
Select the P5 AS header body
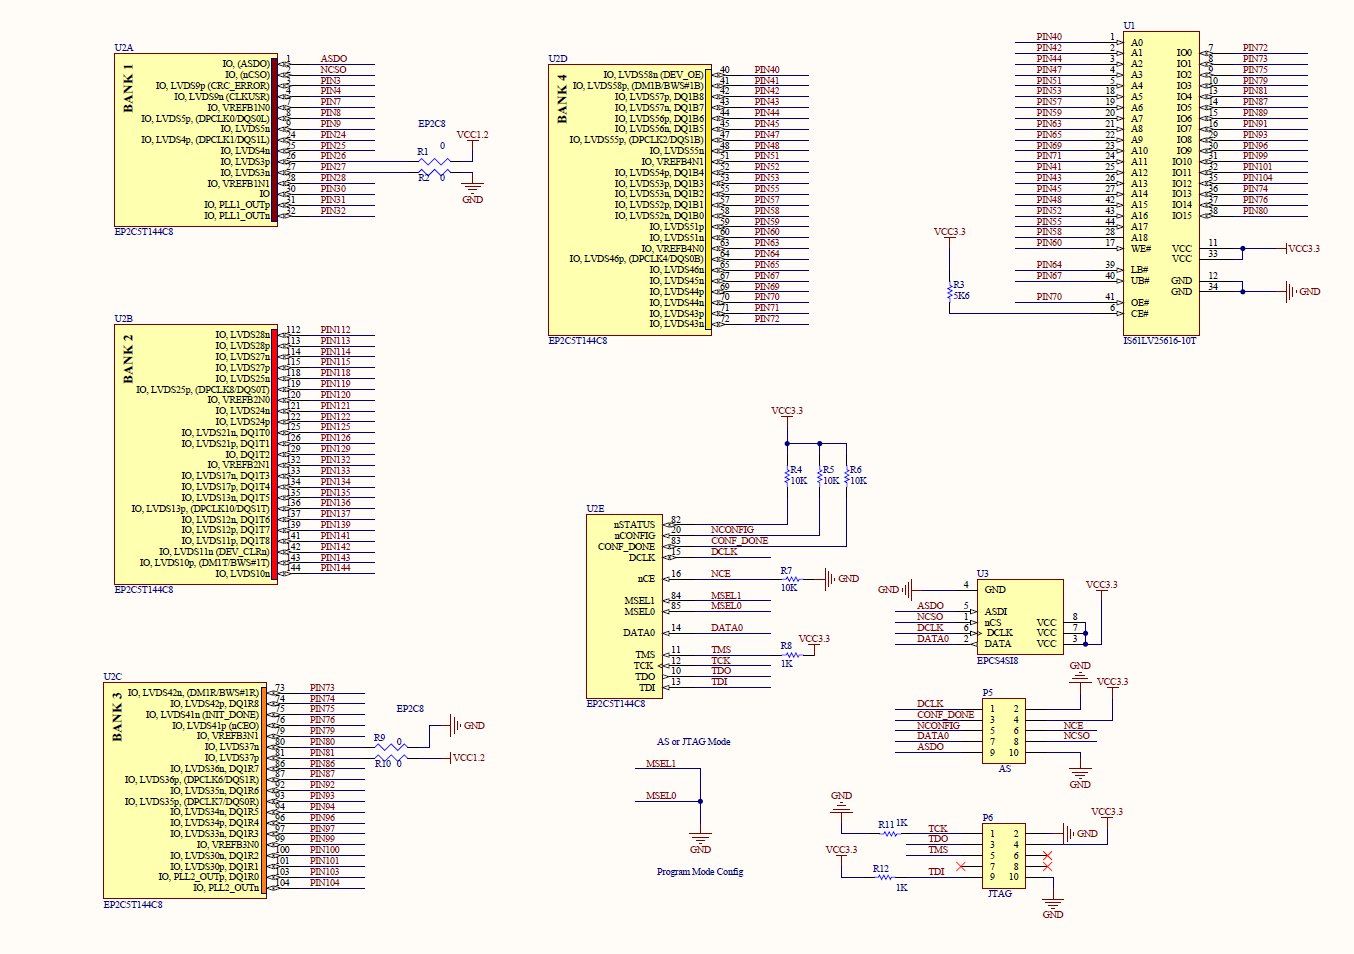point(1004,730)
